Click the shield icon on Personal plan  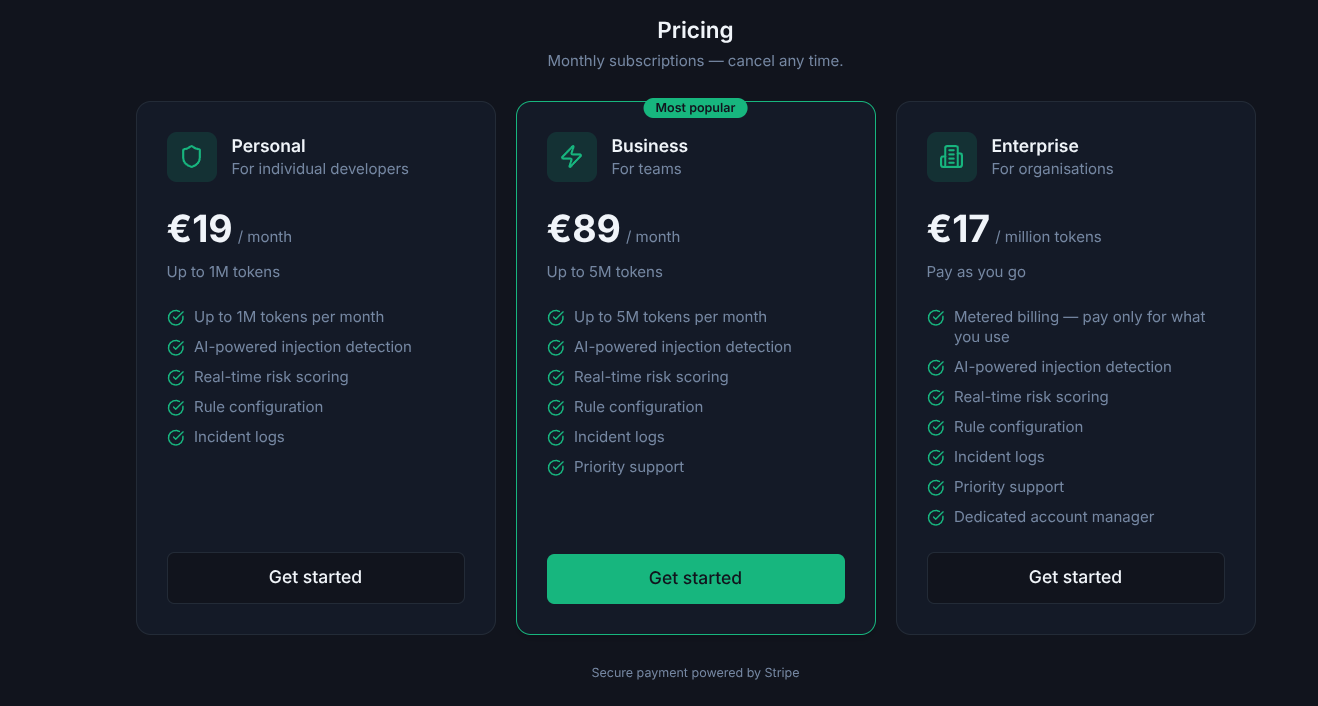point(192,157)
